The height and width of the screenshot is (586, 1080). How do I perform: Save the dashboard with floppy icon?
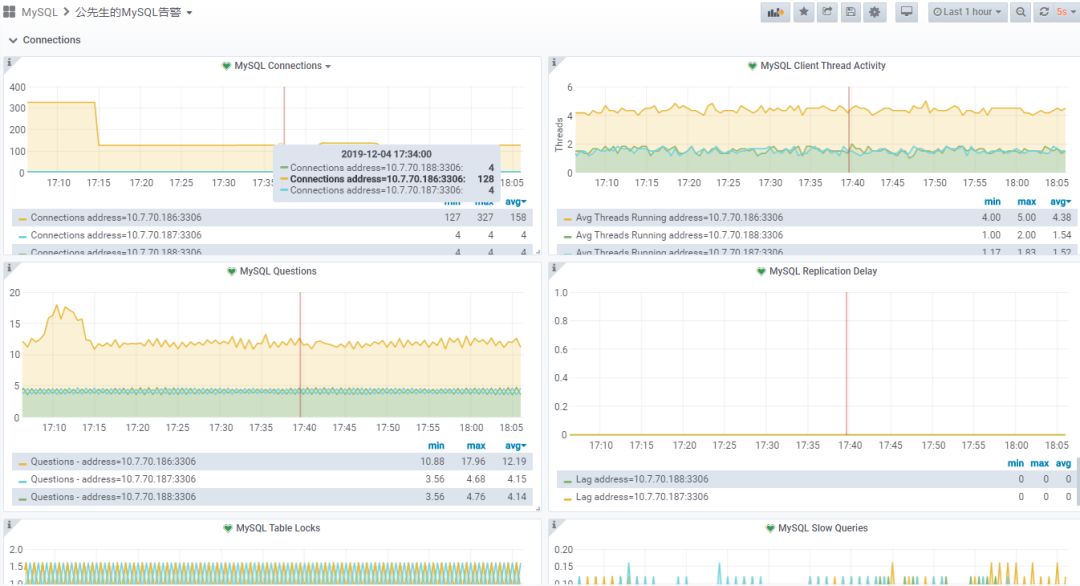tap(851, 12)
